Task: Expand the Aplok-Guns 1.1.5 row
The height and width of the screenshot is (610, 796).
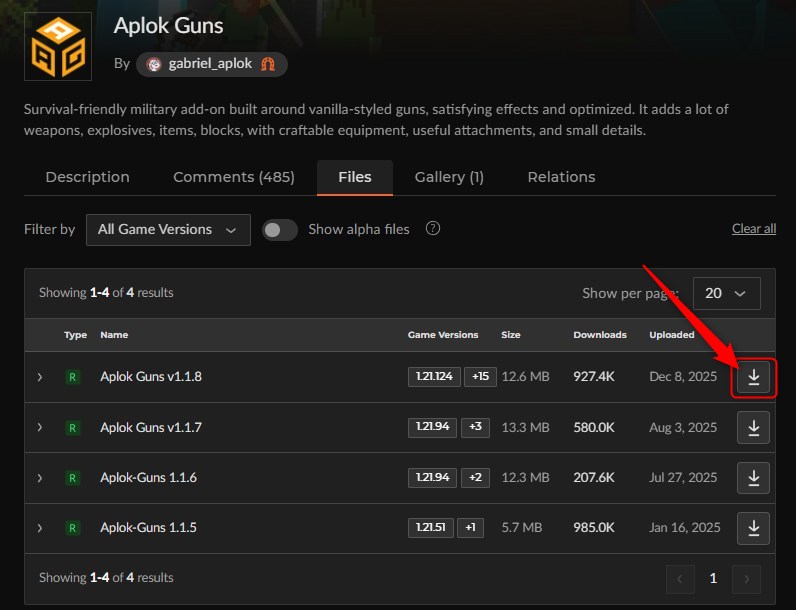Action: [40, 528]
